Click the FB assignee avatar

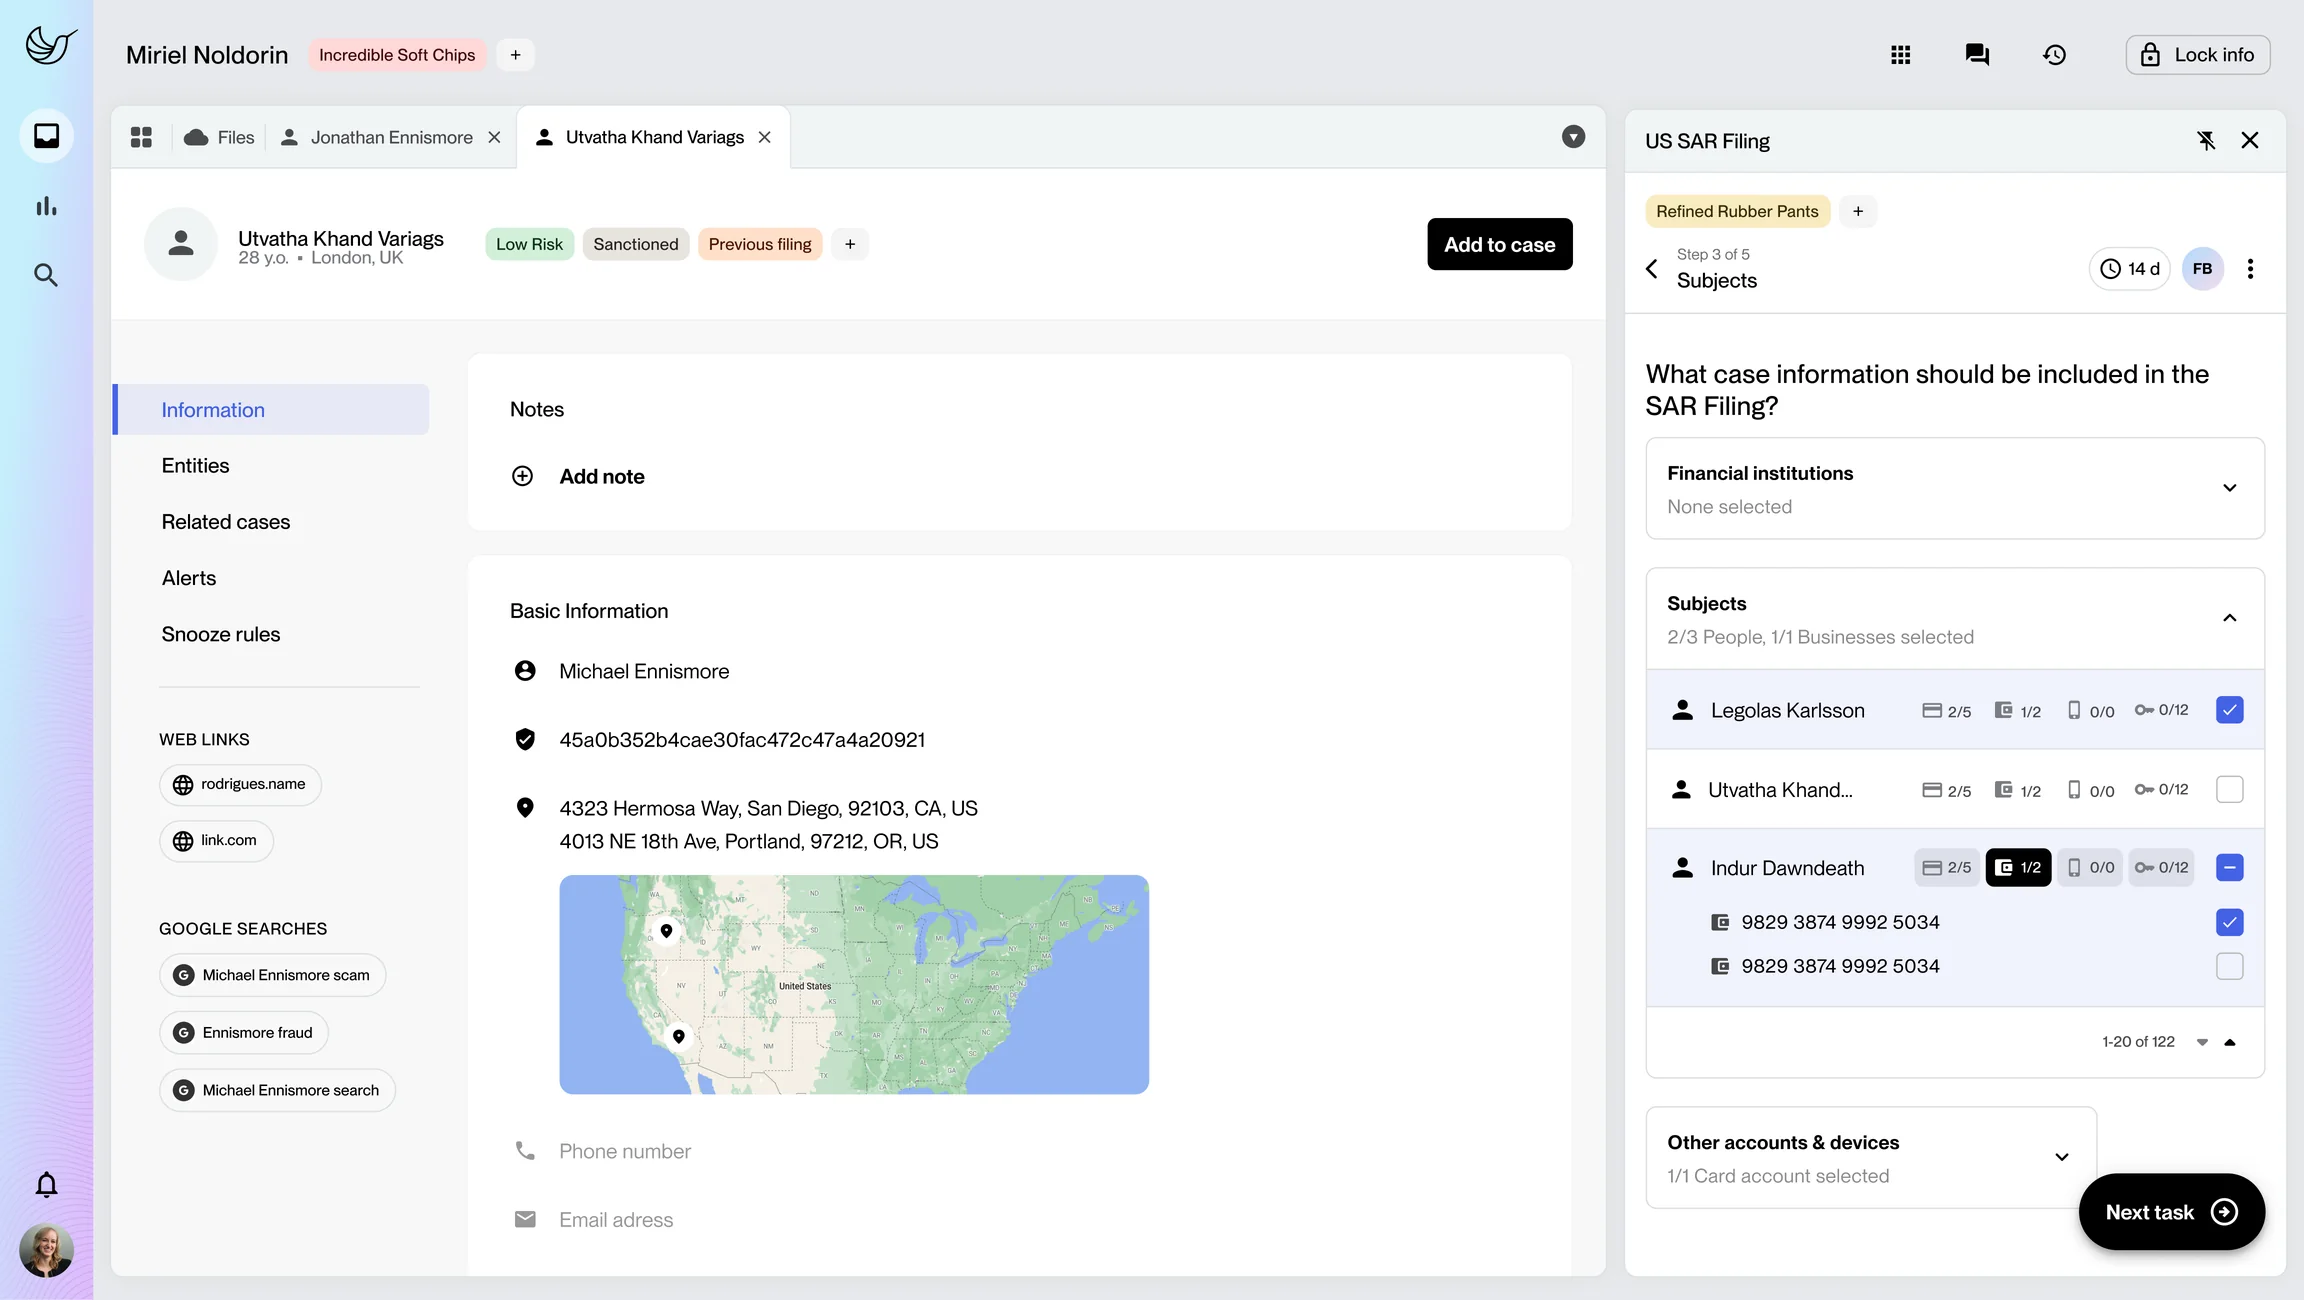[x=2202, y=268]
